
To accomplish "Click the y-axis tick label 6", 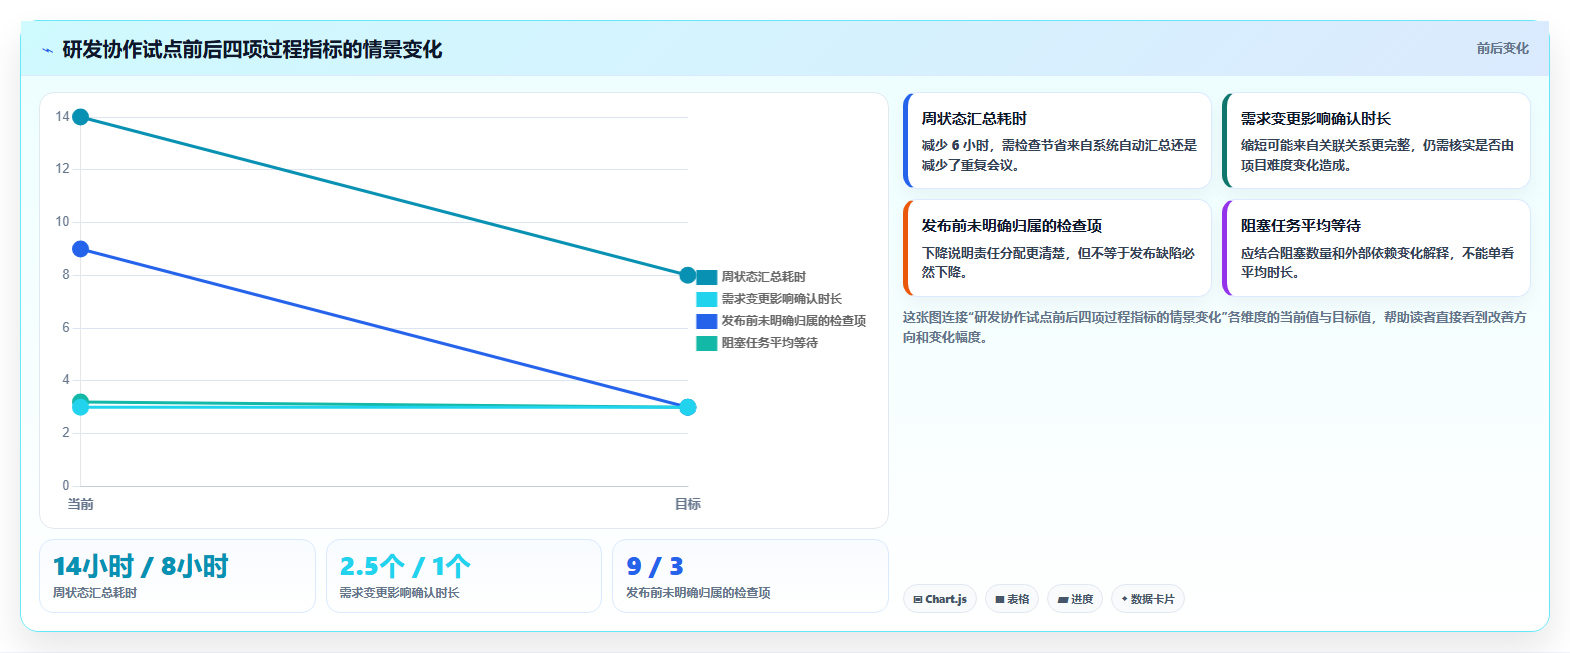I will 66,328.
